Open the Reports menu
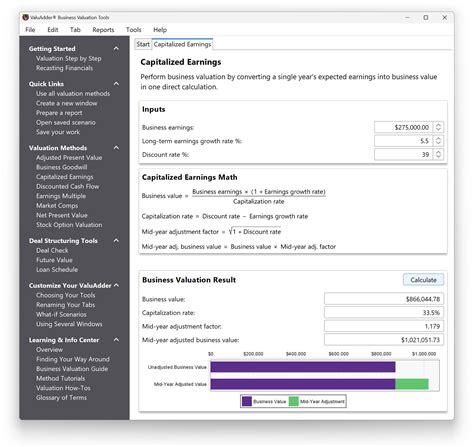 (x=103, y=30)
